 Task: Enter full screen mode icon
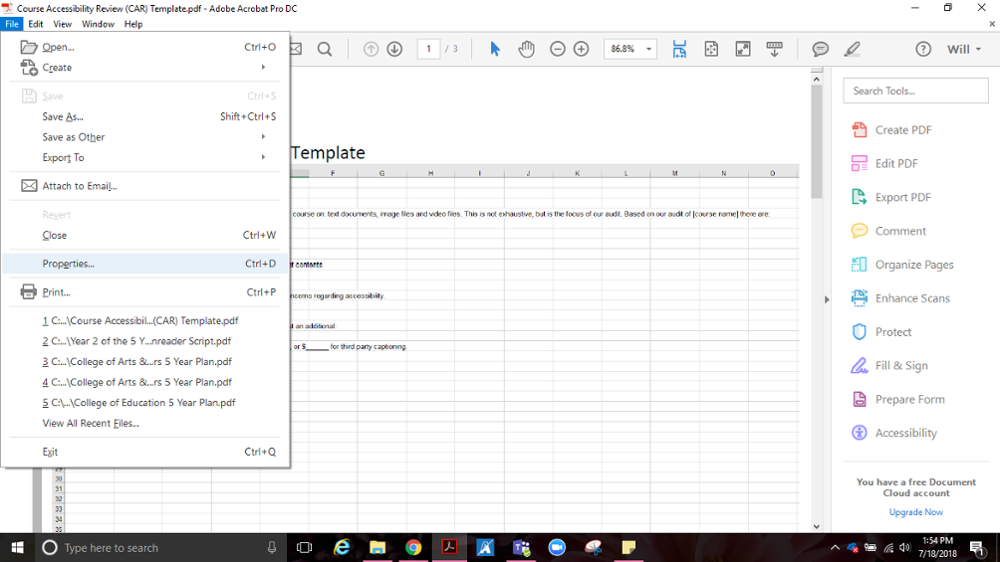click(x=743, y=49)
